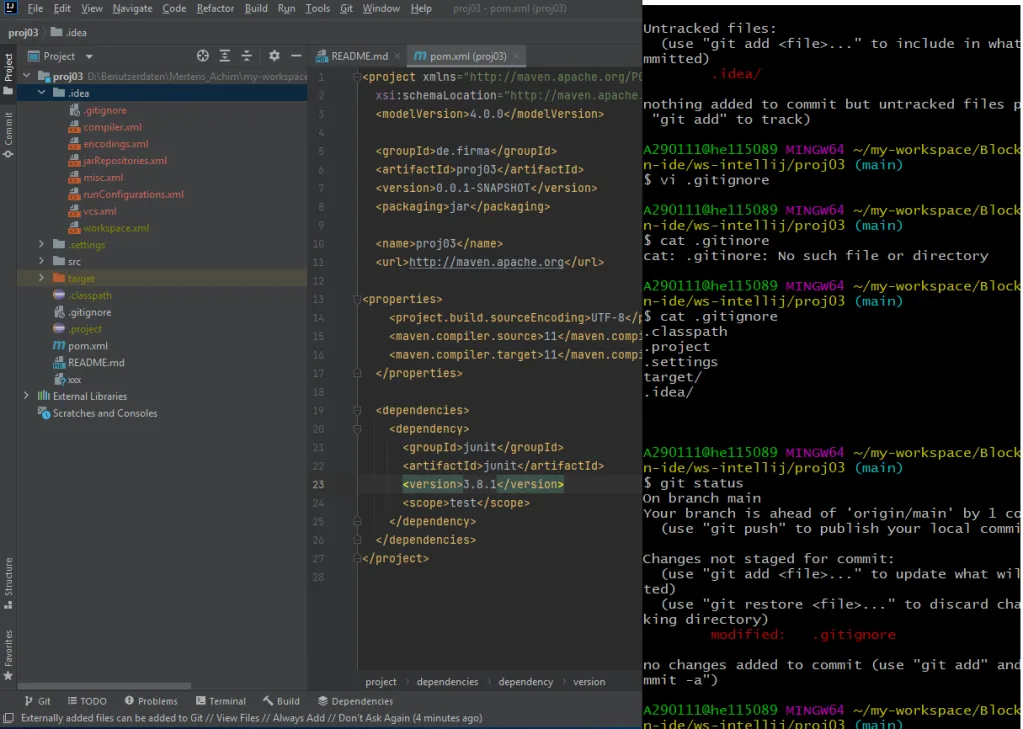Open the Commit tool window sidebar button
This screenshot has width=1023, height=729.
pos(8,134)
